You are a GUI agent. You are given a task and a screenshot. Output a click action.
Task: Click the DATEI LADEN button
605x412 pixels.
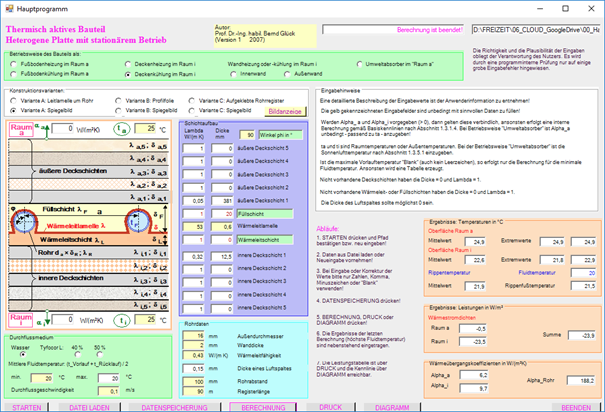pos(89,407)
